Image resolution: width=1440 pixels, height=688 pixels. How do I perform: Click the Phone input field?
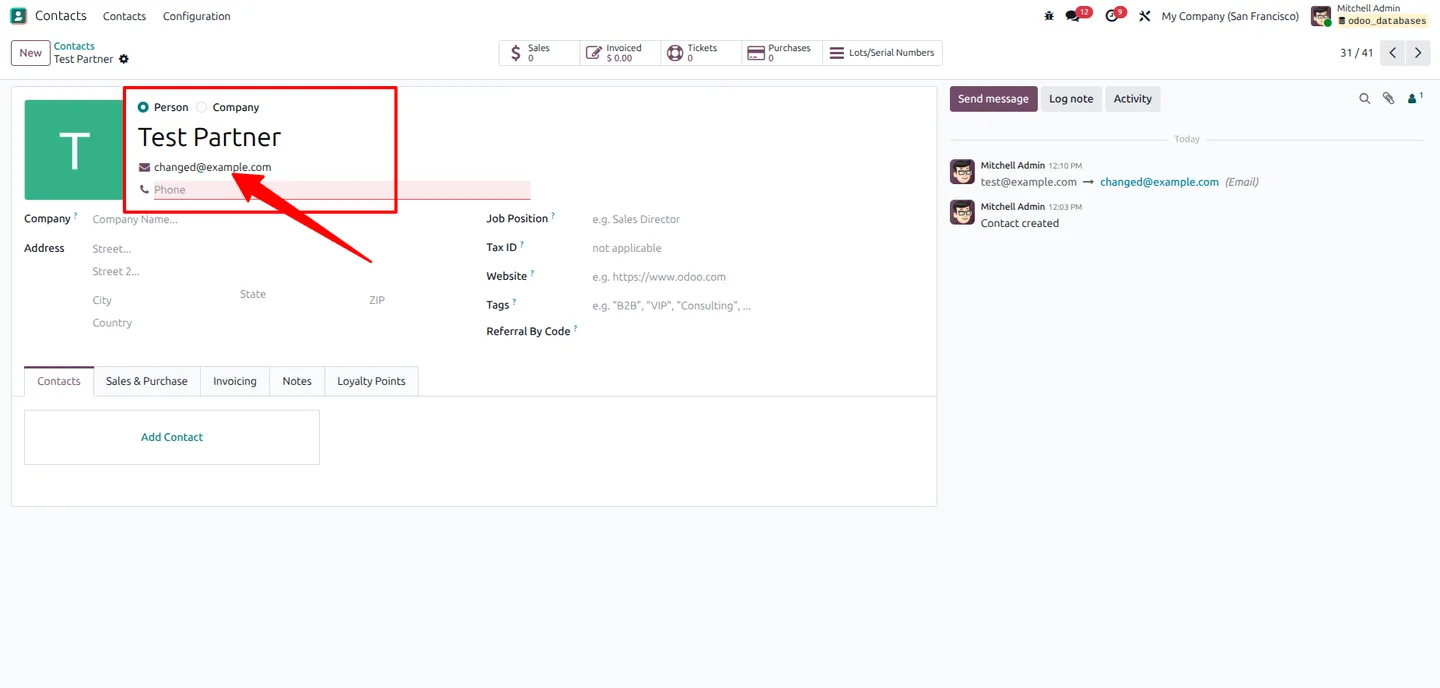coord(342,190)
